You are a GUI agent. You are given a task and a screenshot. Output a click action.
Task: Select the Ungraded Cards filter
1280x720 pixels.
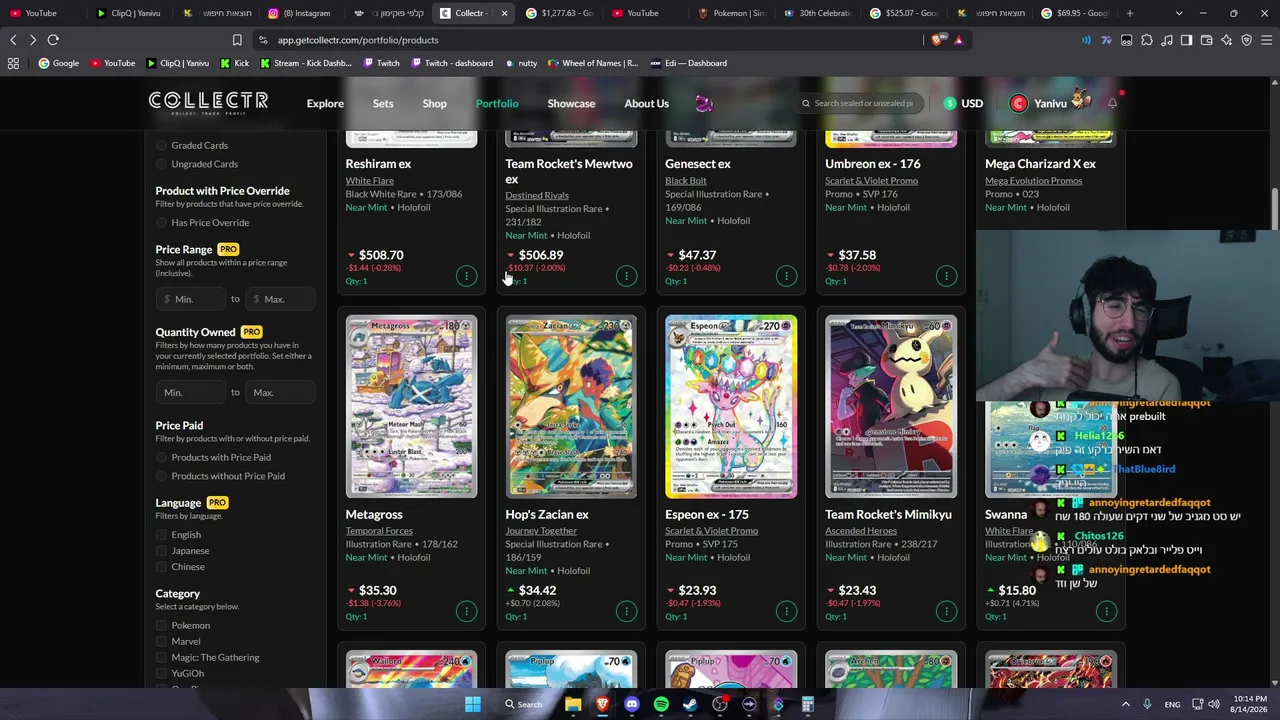pyautogui.click(x=161, y=164)
